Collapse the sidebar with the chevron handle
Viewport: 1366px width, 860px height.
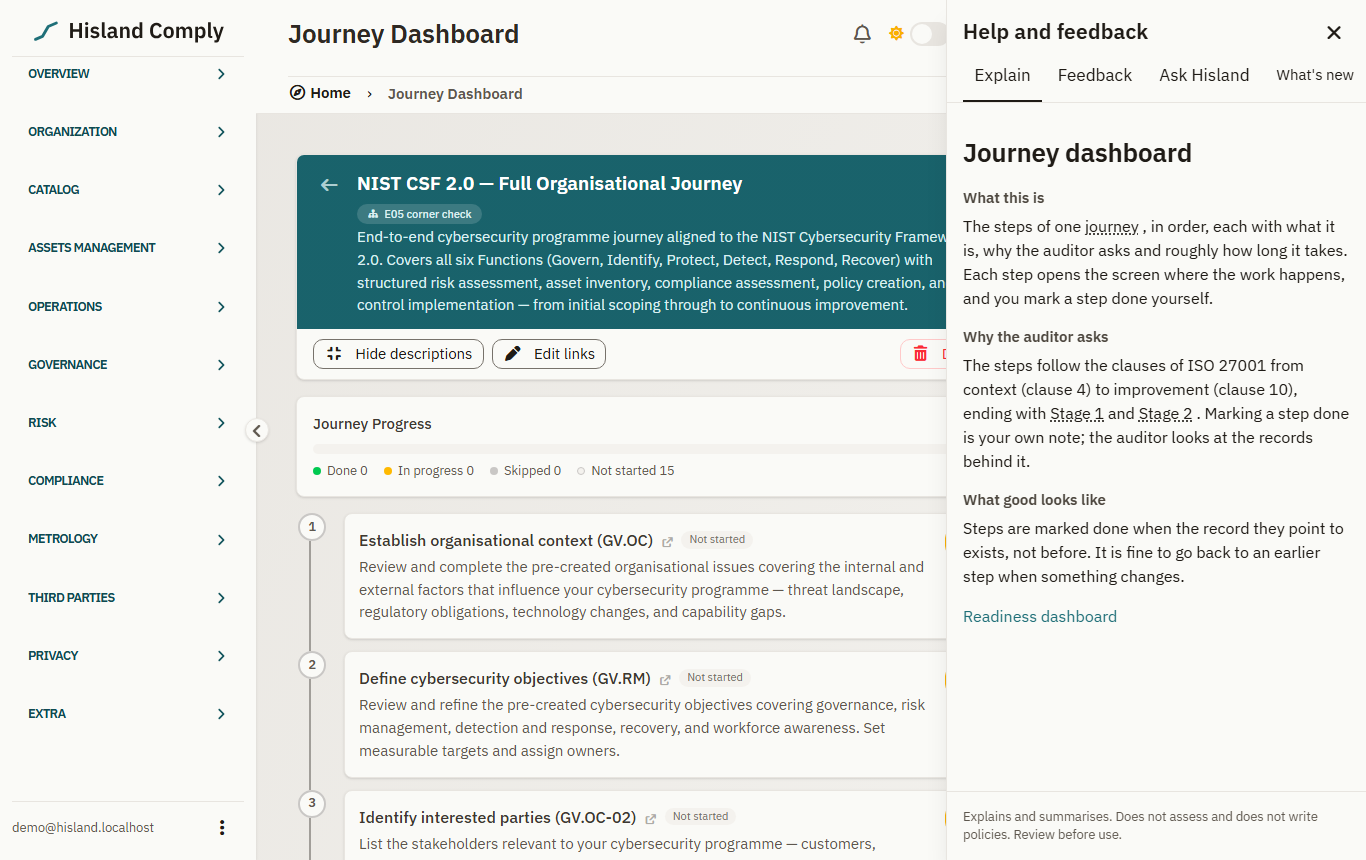pos(257,431)
